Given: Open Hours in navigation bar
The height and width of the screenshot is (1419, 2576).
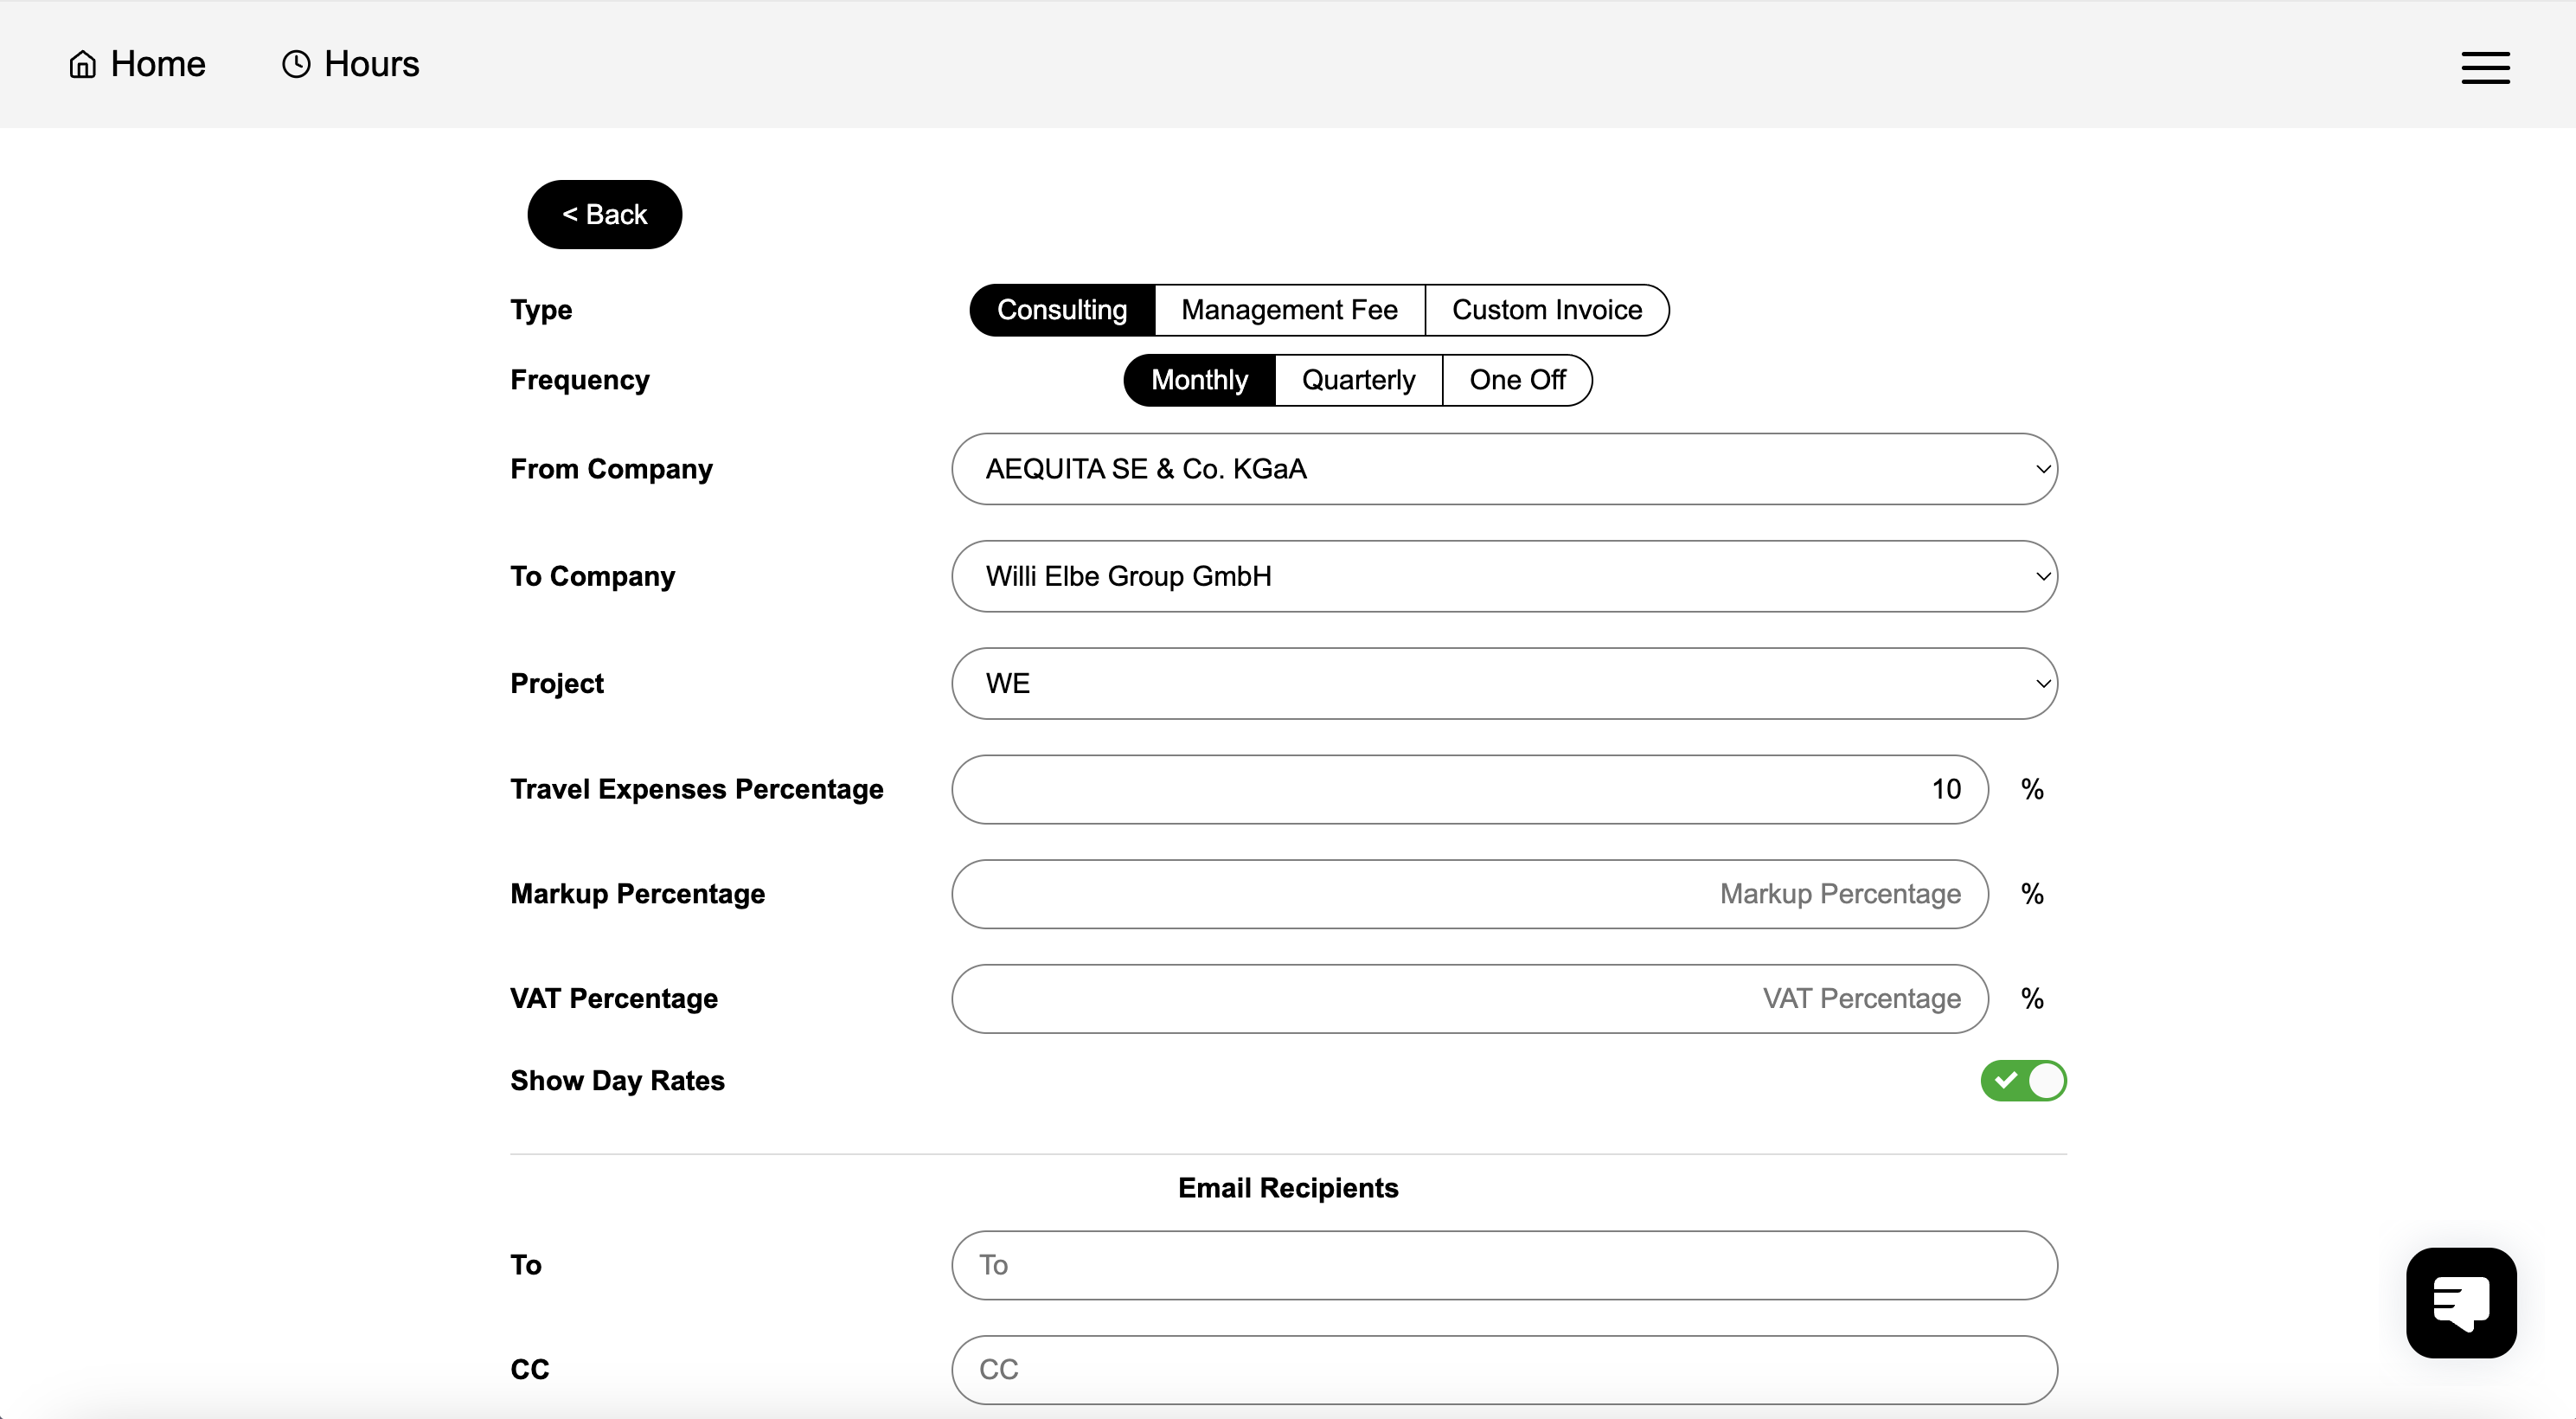Looking at the screenshot, I should coord(371,64).
